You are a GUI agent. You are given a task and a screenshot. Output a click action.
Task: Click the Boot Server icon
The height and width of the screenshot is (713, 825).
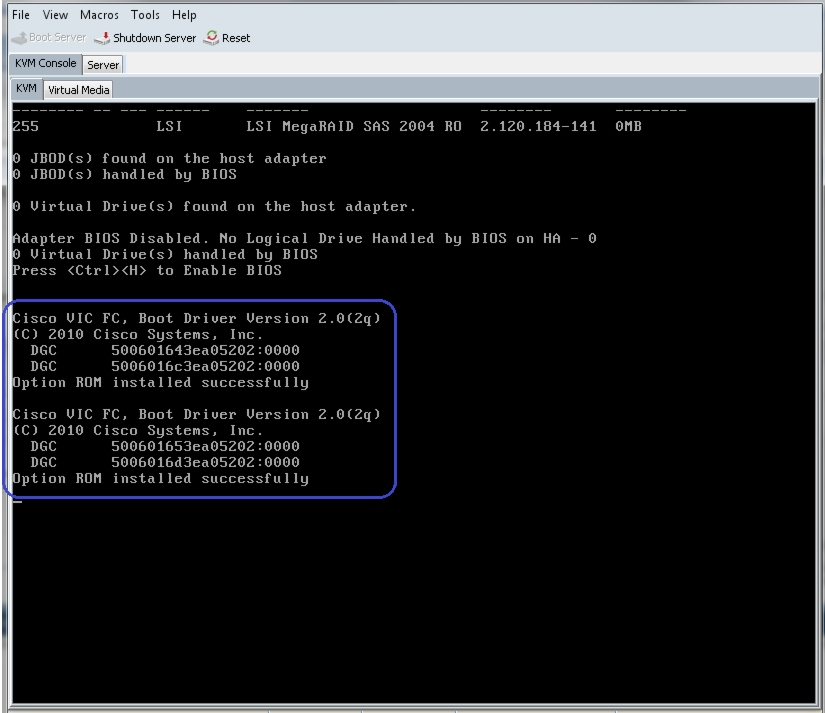coord(19,38)
